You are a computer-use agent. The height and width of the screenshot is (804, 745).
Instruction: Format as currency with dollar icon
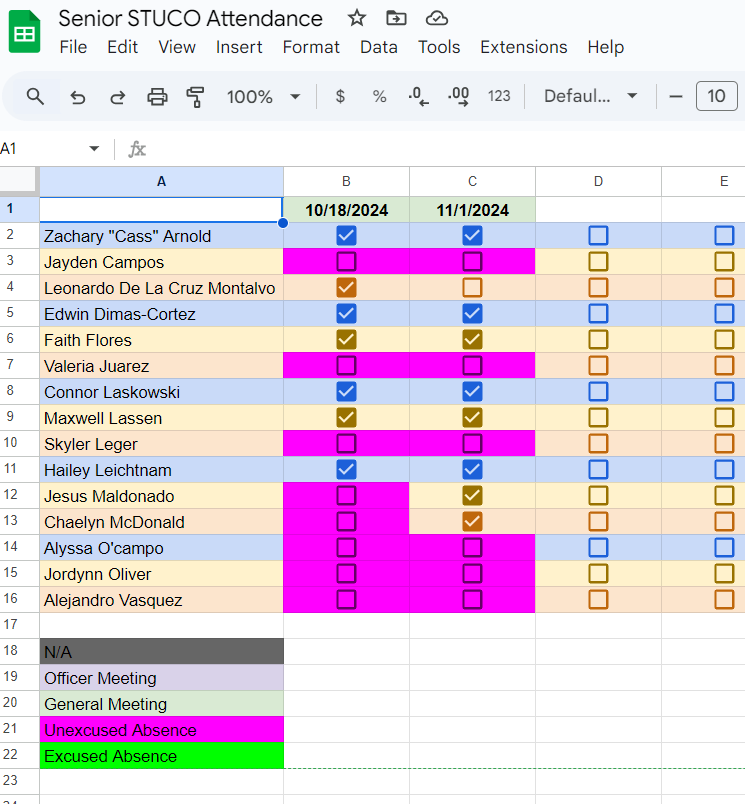click(x=340, y=96)
